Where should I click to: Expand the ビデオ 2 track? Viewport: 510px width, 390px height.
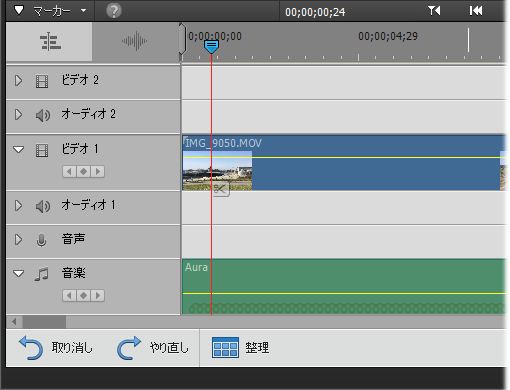(x=18, y=81)
